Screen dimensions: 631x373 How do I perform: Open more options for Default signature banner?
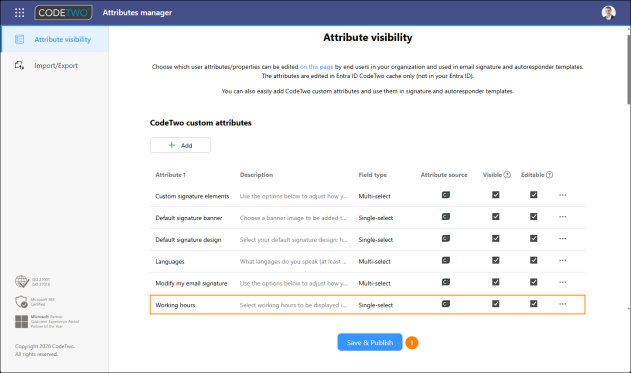(563, 217)
